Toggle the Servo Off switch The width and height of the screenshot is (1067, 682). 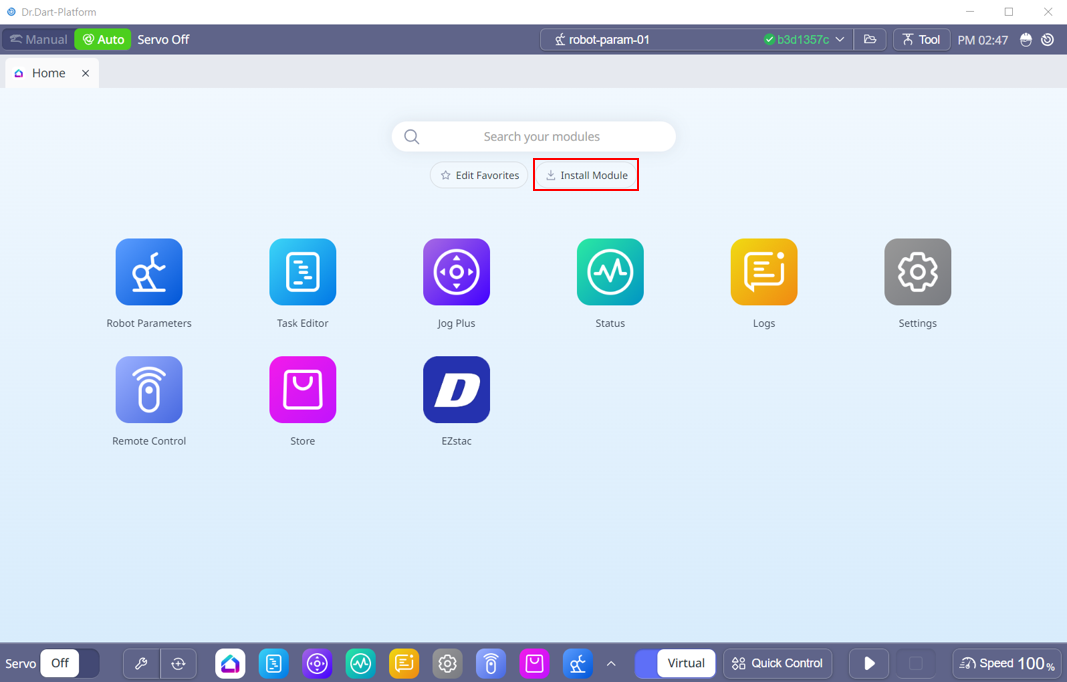pyautogui.click(x=70, y=663)
